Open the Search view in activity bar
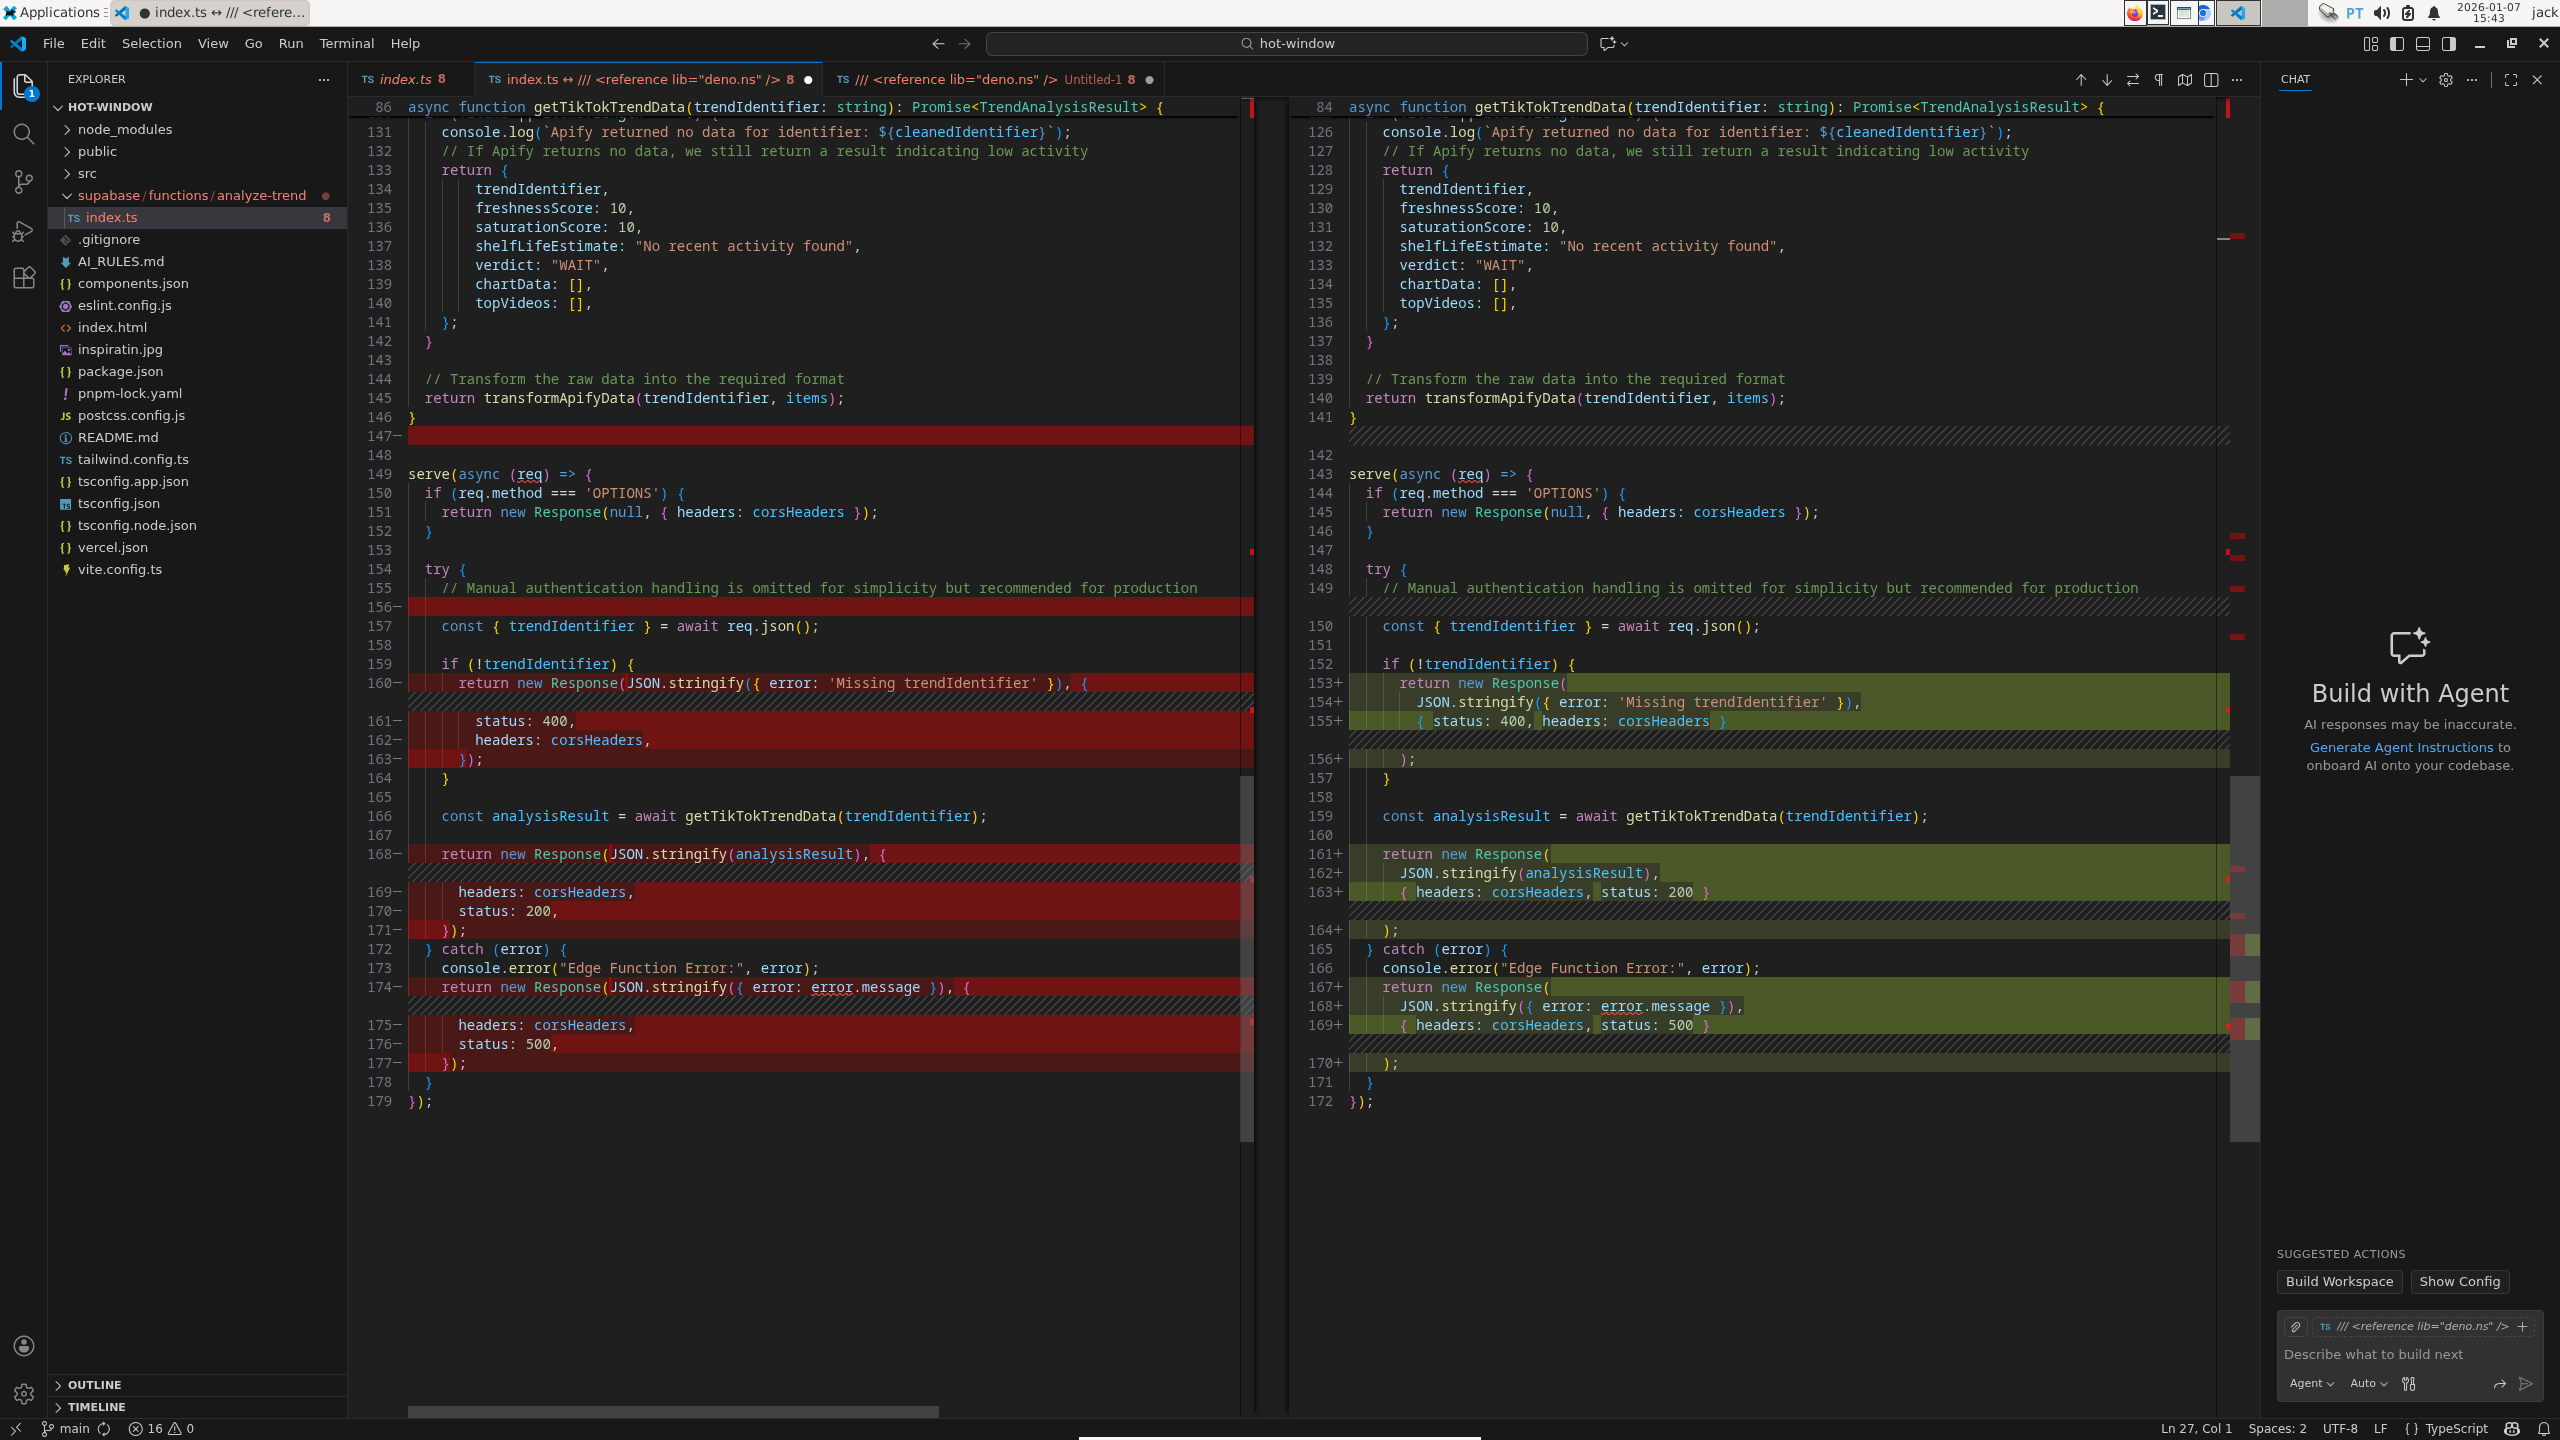Screen dimensions: 2560x1440 click(x=24, y=134)
